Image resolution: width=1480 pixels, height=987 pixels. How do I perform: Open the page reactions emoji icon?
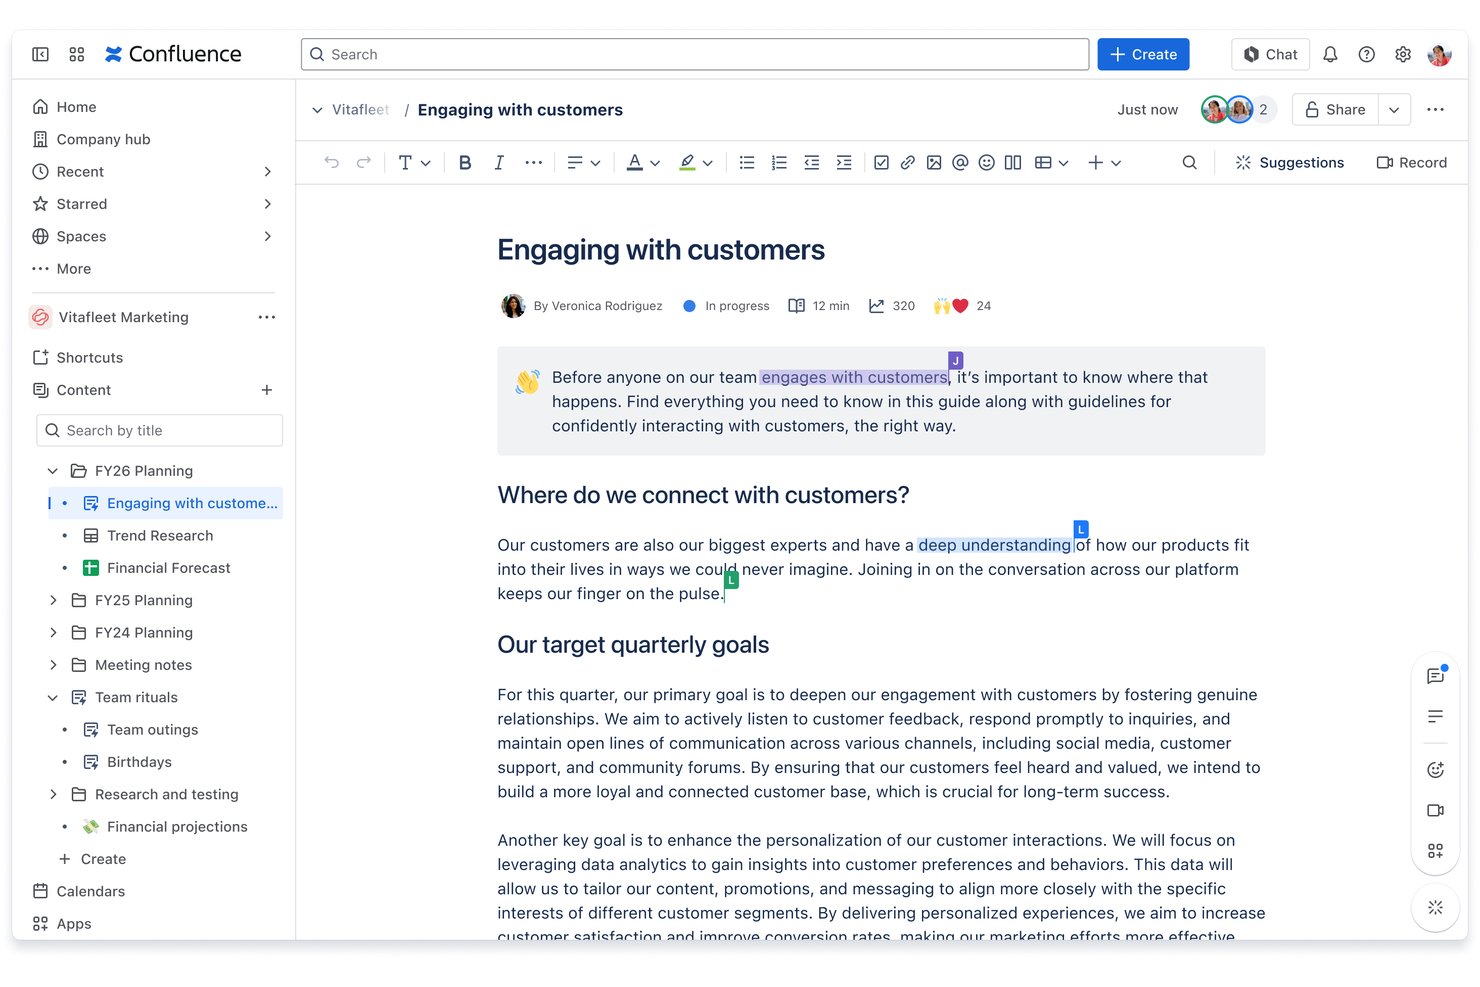click(x=1435, y=770)
